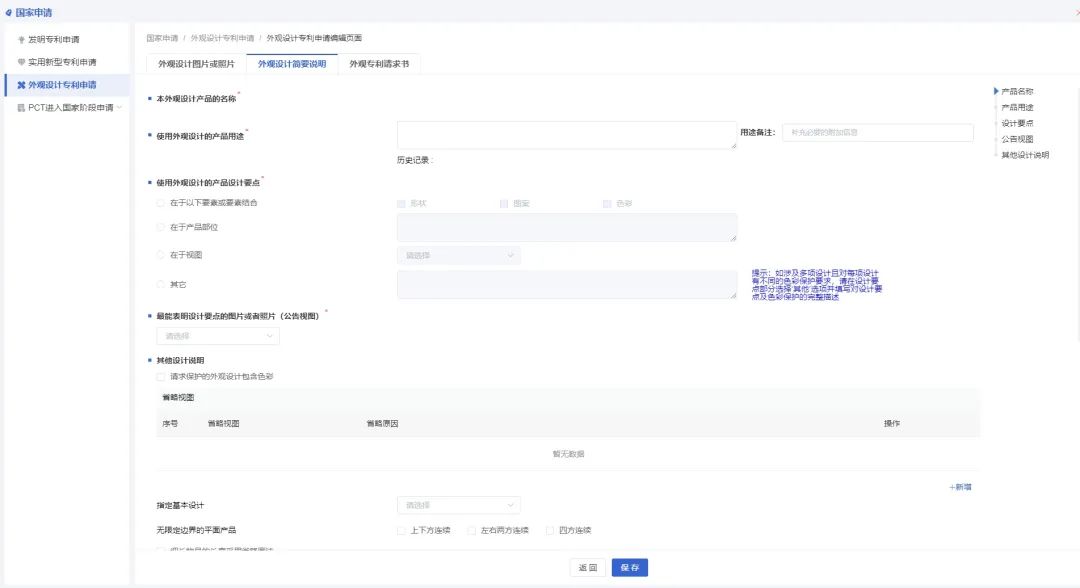The width and height of the screenshot is (1080, 588).
Task: Click the PCT进入国家阶段申请 document icon
Action: tap(22, 107)
